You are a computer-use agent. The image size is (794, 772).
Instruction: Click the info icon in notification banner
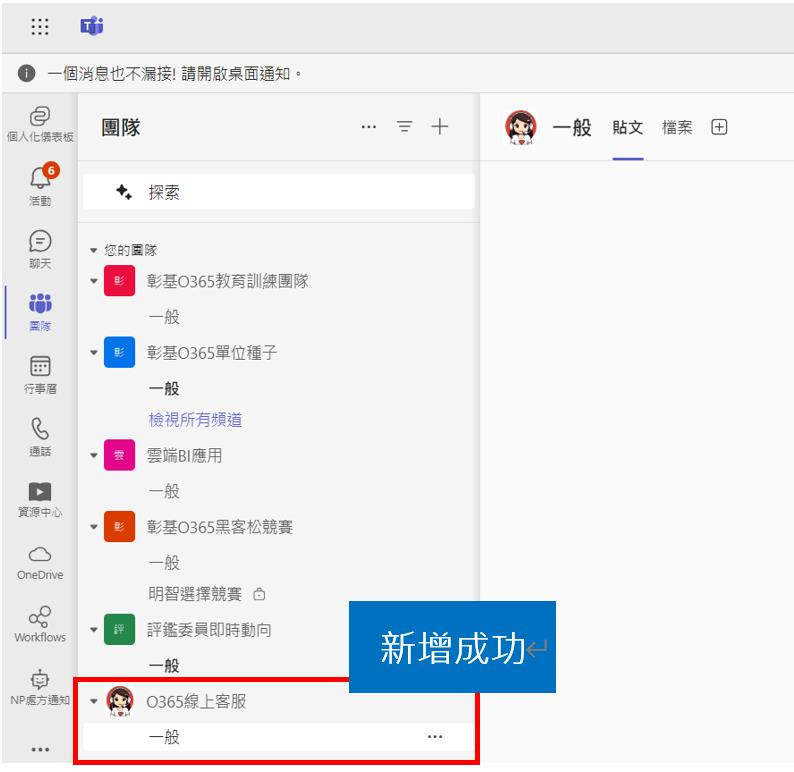tap(26, 73)
